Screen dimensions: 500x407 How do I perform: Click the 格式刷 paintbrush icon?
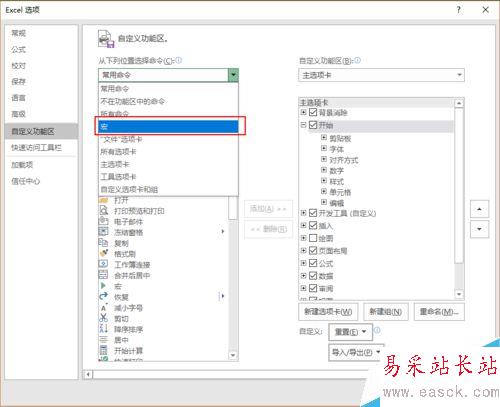click(104, 253)
